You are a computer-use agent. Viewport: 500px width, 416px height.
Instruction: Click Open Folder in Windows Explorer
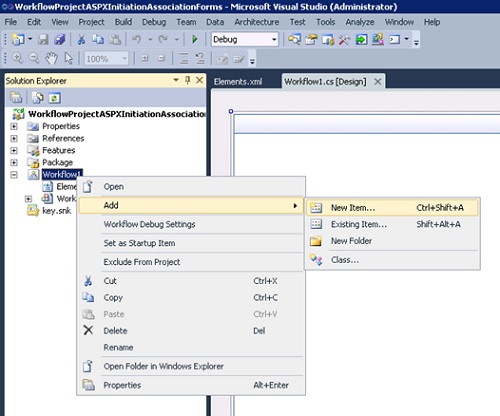click(x=191, y=366)
